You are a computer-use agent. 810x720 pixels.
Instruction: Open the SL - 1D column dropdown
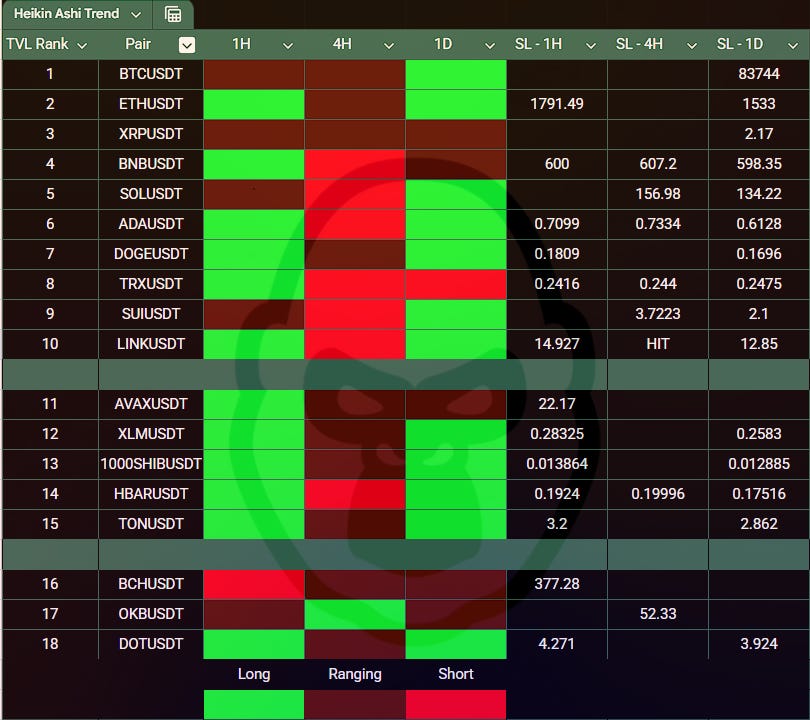pos(792,45)
